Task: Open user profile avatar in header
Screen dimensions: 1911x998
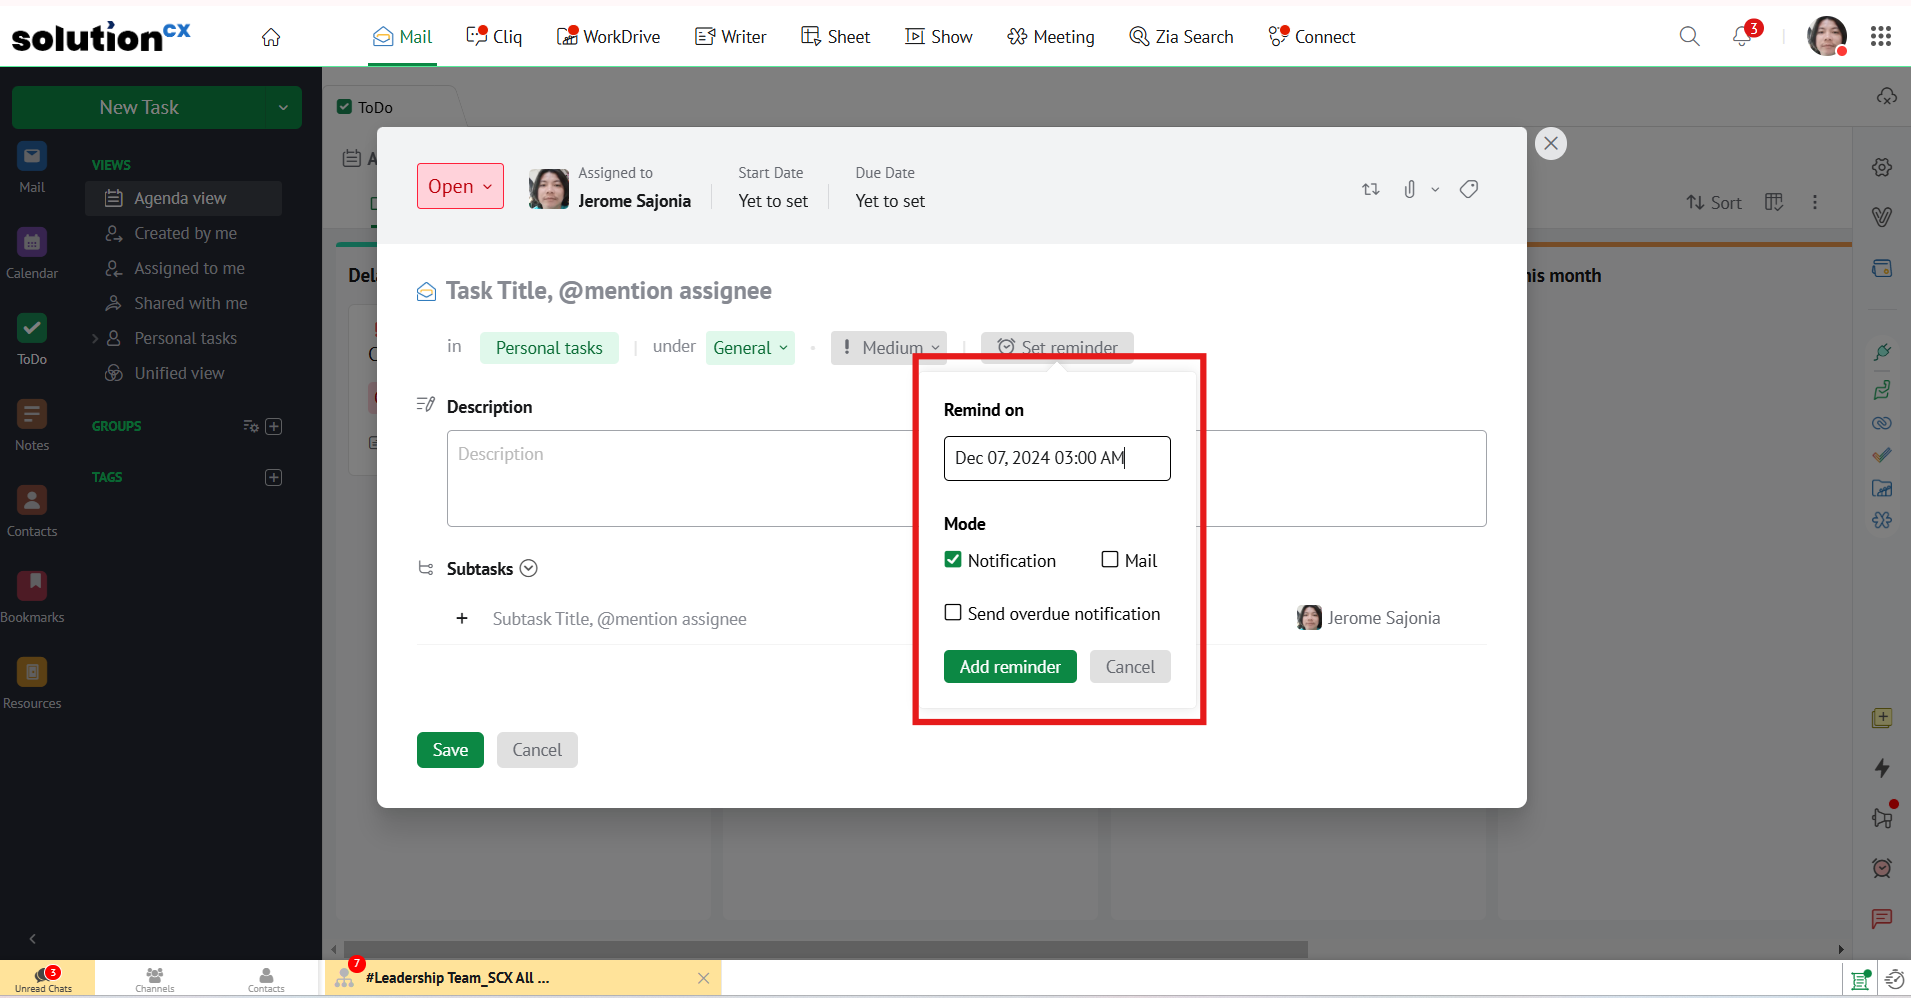Action: pos(1827,36)
